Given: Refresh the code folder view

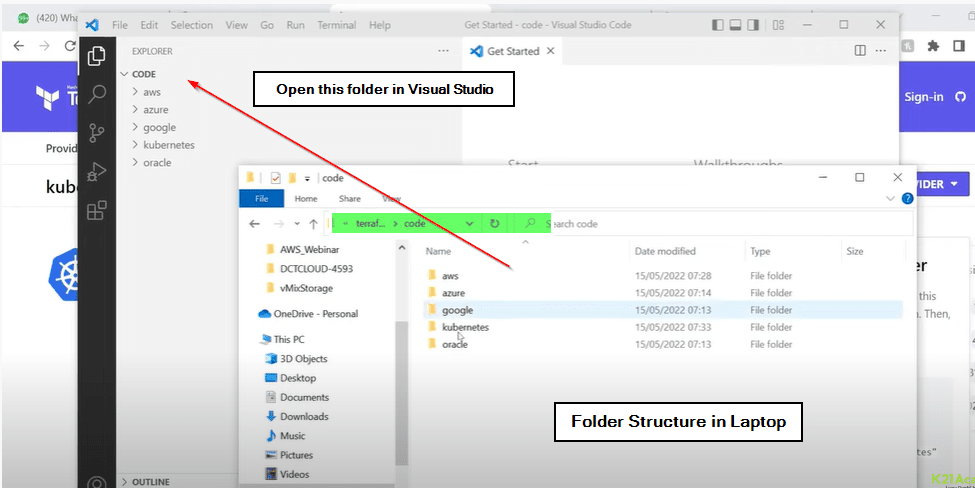Looking at the screenshot, I should point(494,223).
